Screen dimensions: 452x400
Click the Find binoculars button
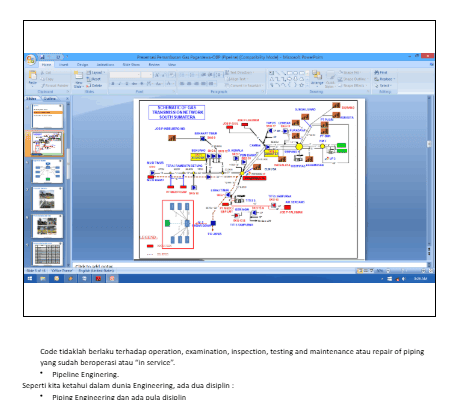click(380, 72)
